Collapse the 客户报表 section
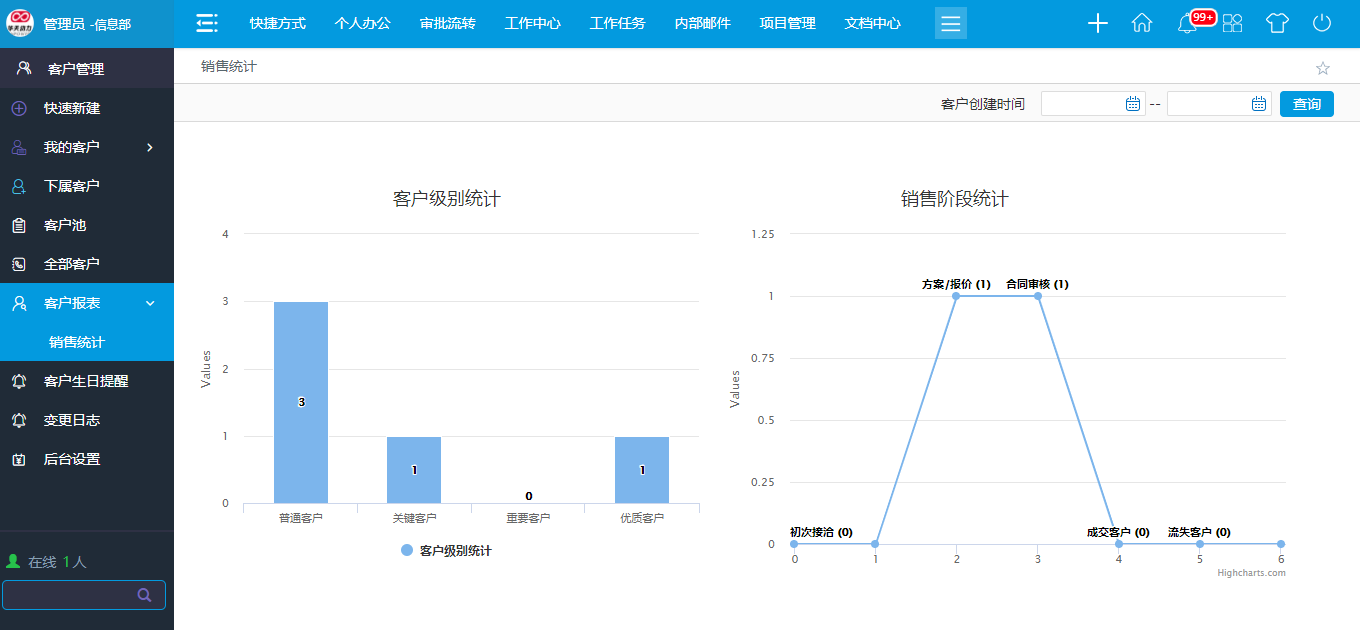The height and width of the screenshot is (630, 1360). point(150,303)
